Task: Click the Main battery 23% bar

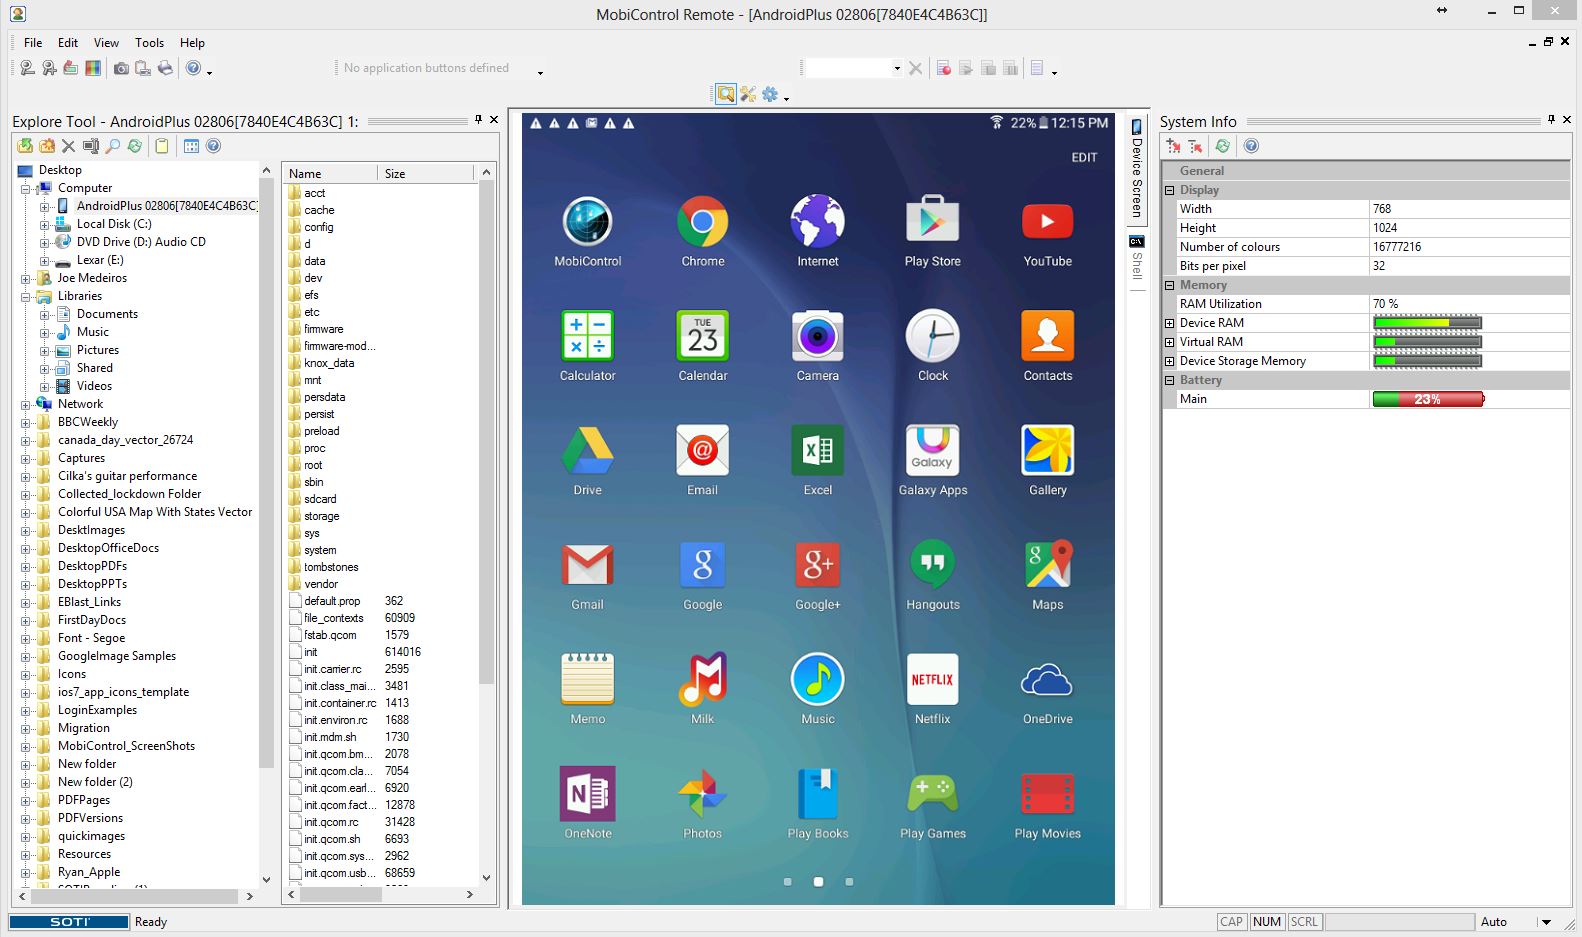Action: tap(1428, 399)
